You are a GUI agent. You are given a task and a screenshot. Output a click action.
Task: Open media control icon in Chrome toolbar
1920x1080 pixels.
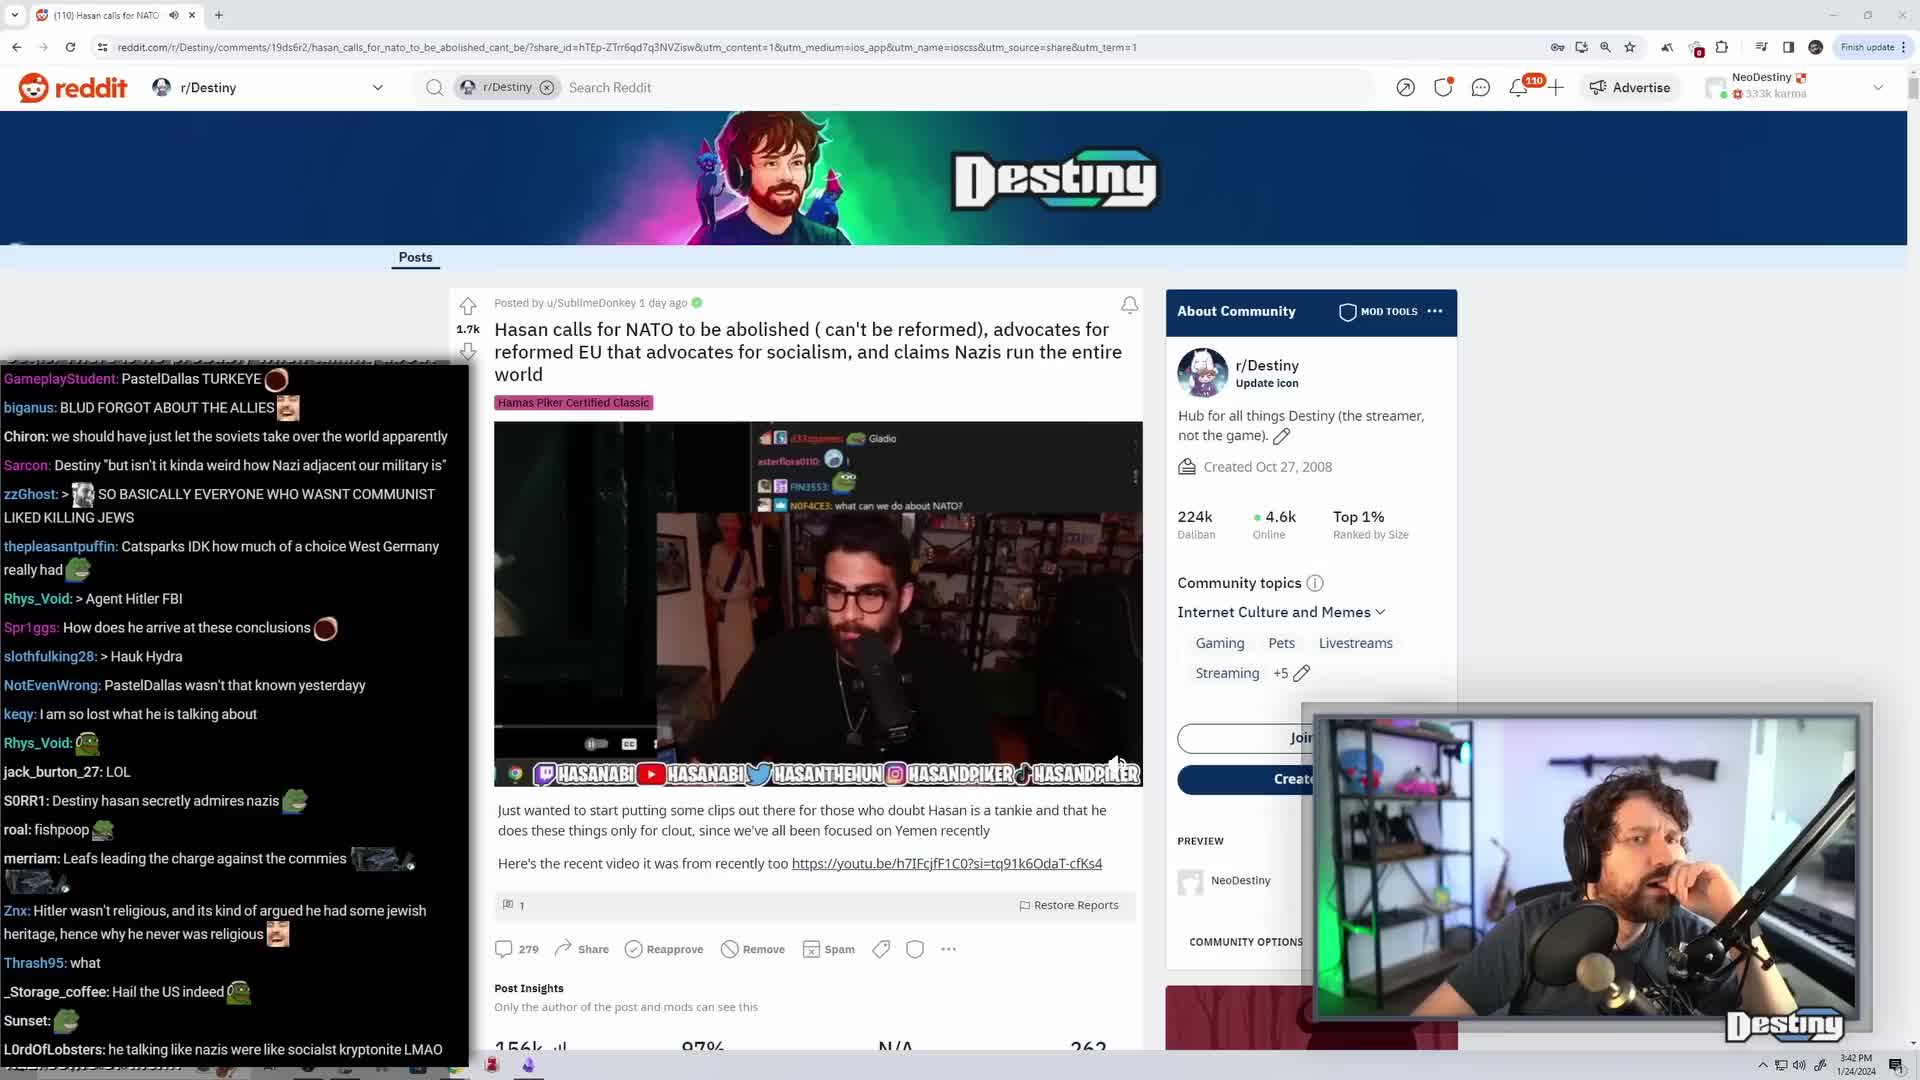point(1761,47)
